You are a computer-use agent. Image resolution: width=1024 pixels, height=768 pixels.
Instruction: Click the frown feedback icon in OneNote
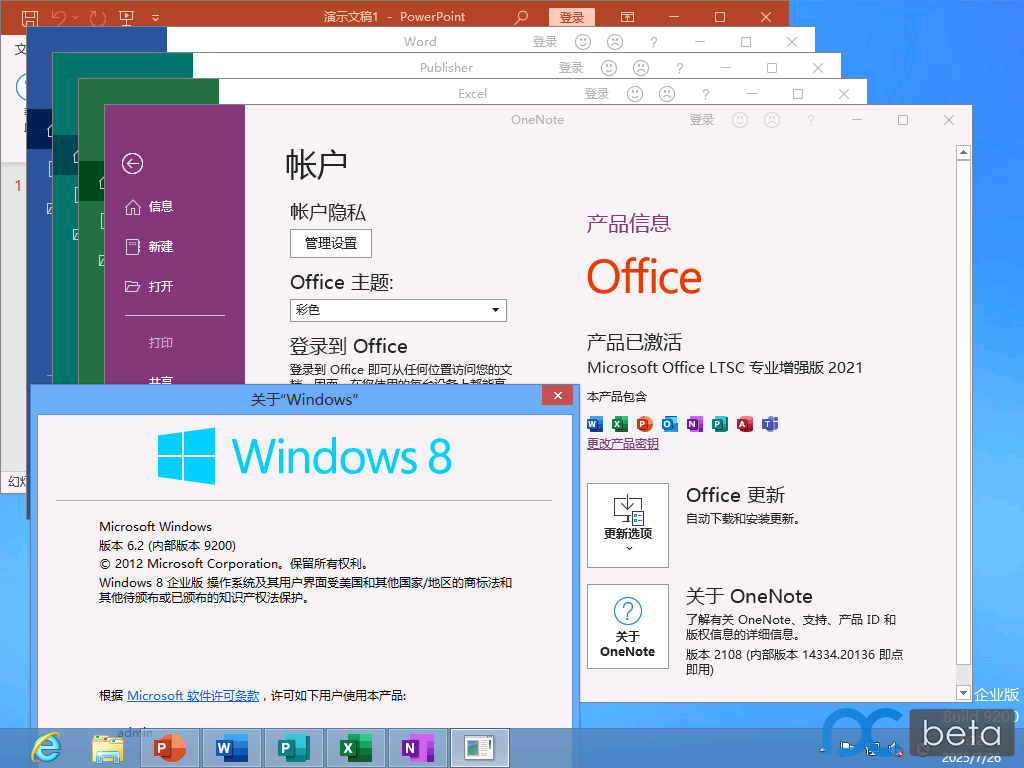click(x=772, y=120)
